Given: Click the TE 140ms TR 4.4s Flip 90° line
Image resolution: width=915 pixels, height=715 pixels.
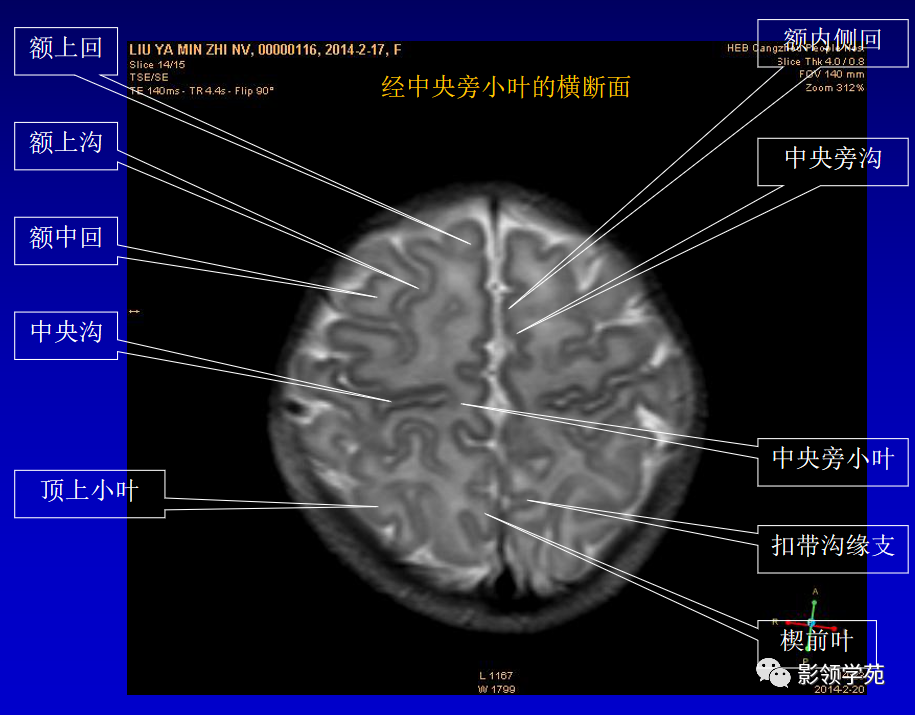Looking at the screenshot, I should click(201, 90).
